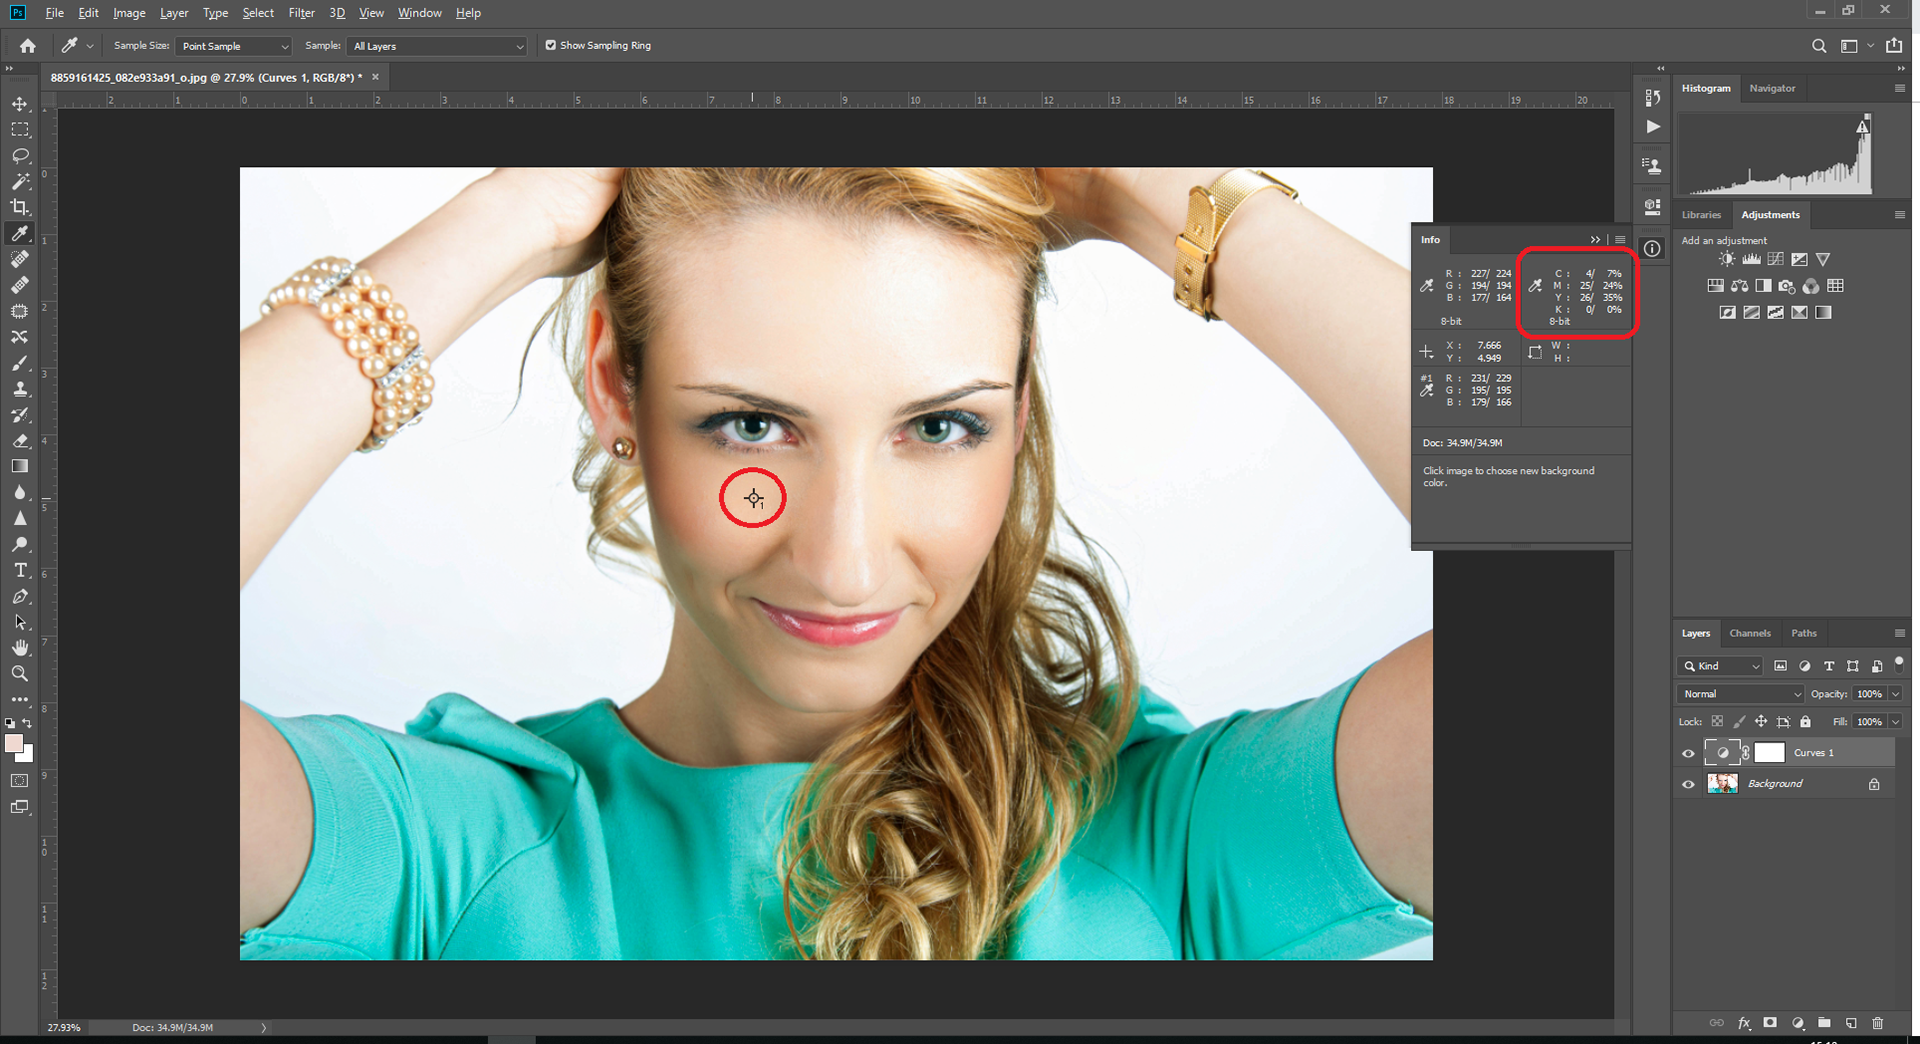Screen dimensions: 1920x1044
Task: Toggle filter for type layers
Action: pos(1828,666)
